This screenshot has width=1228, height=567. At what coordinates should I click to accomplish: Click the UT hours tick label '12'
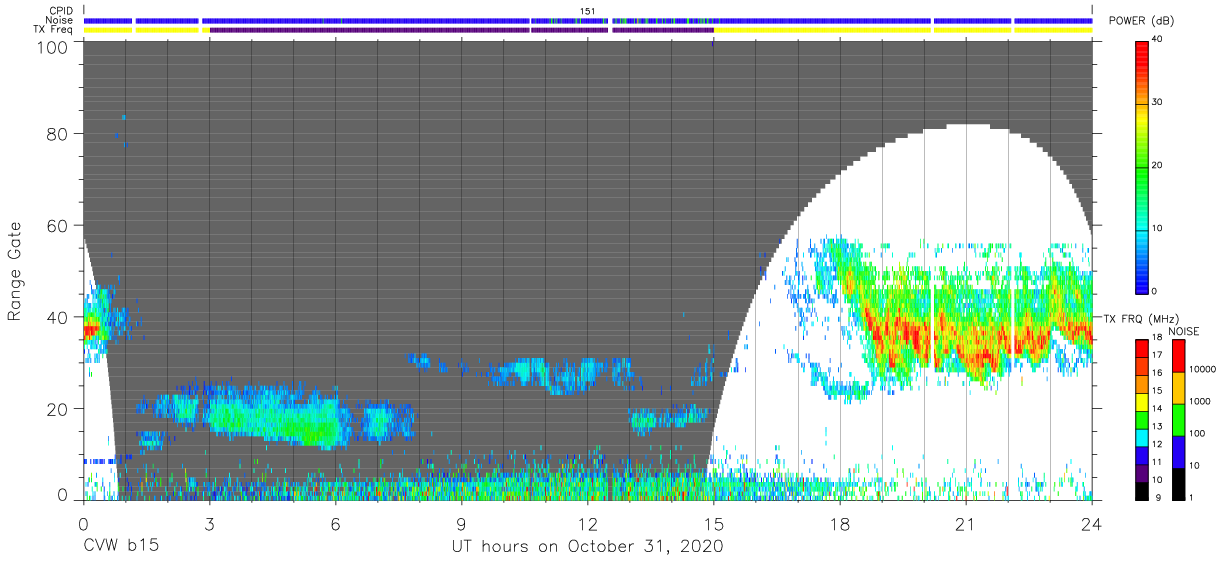click(587, 522)
